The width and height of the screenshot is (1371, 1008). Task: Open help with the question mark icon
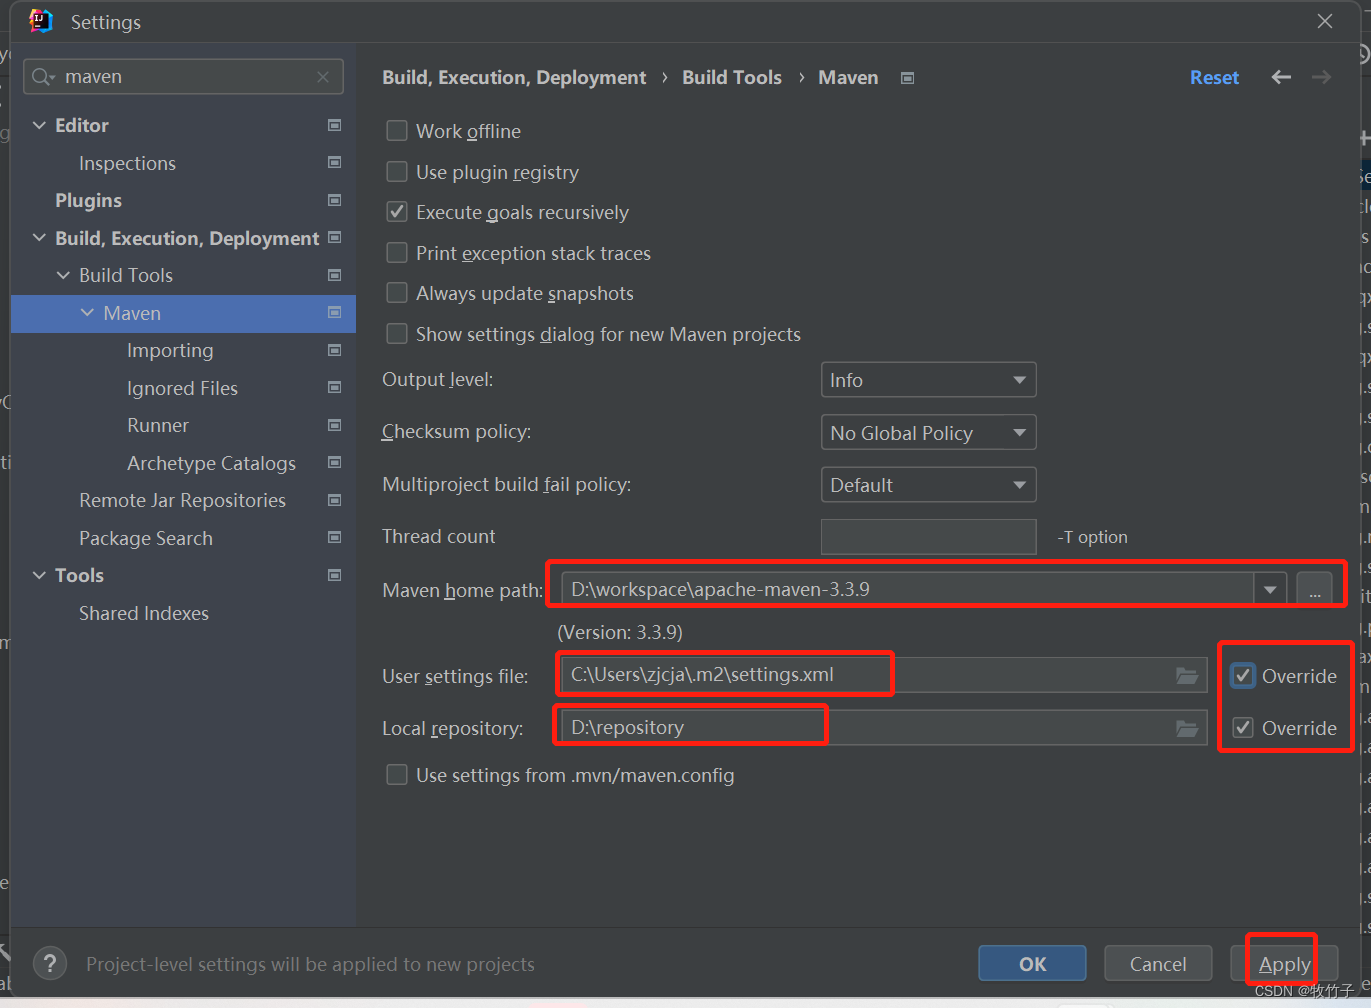50,964
